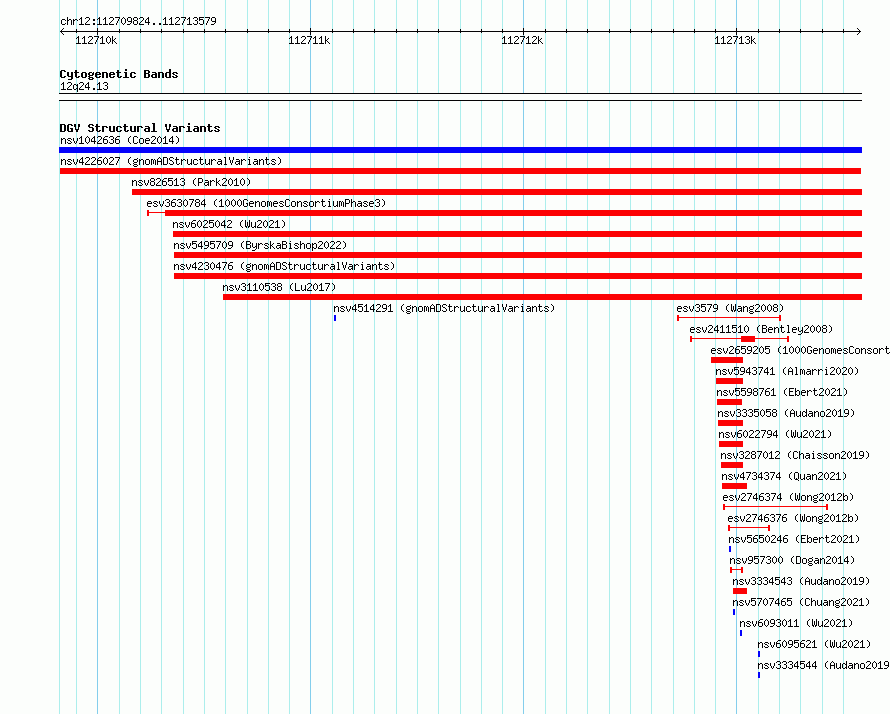The image size is (890, 714).
Task: Click the 112710k ruler label
Action: coord(96,40)
